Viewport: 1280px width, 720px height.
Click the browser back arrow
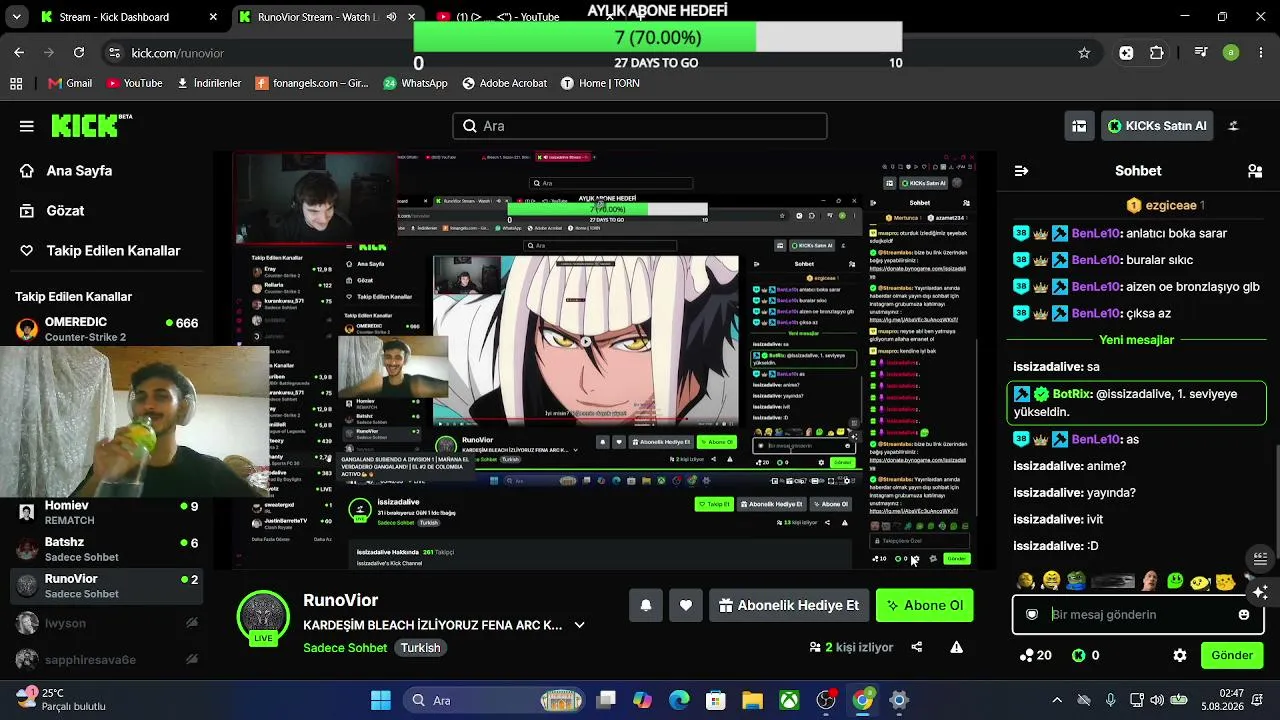click(x=19, y=53)
